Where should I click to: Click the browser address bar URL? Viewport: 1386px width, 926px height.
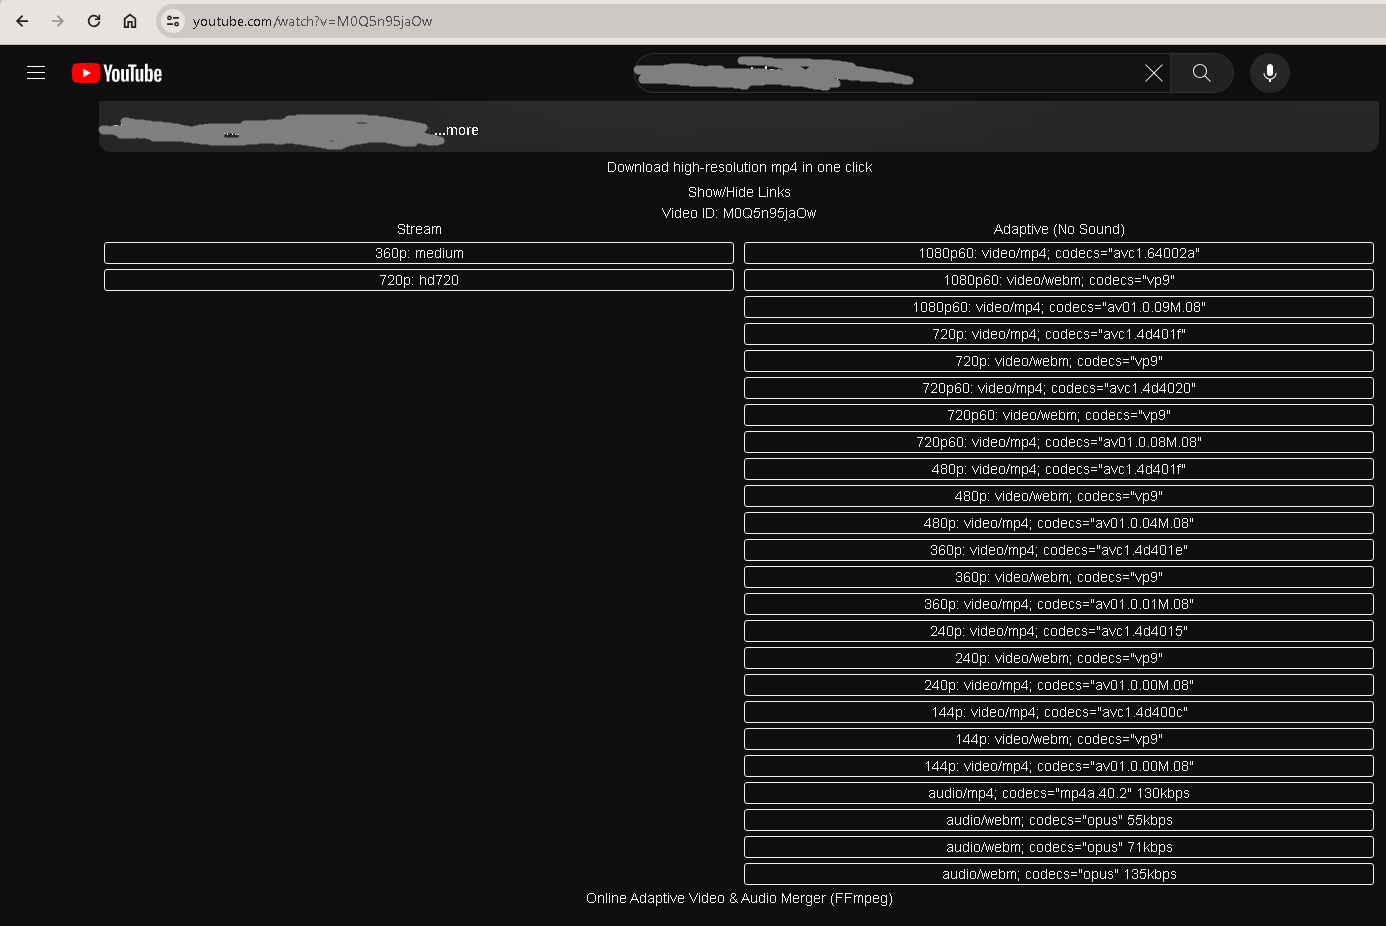pos(312,21)
